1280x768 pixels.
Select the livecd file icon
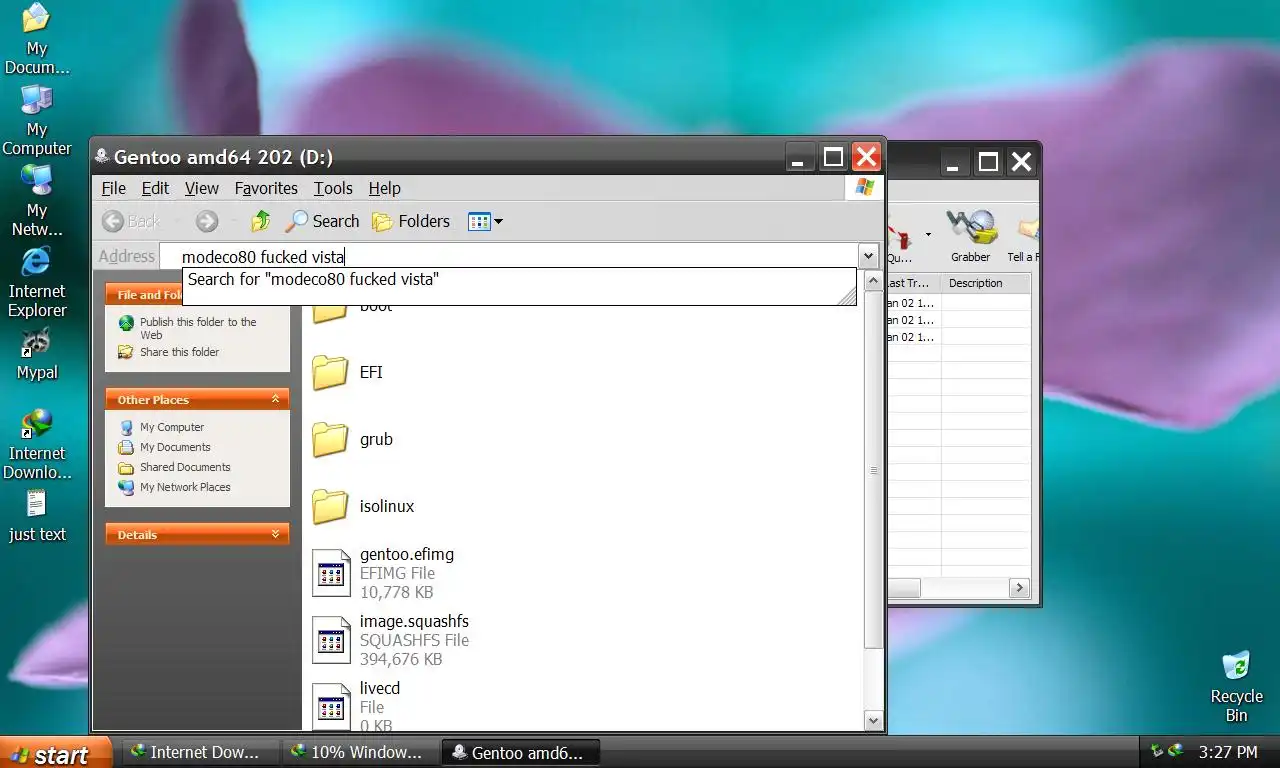[x=331, y=706]
